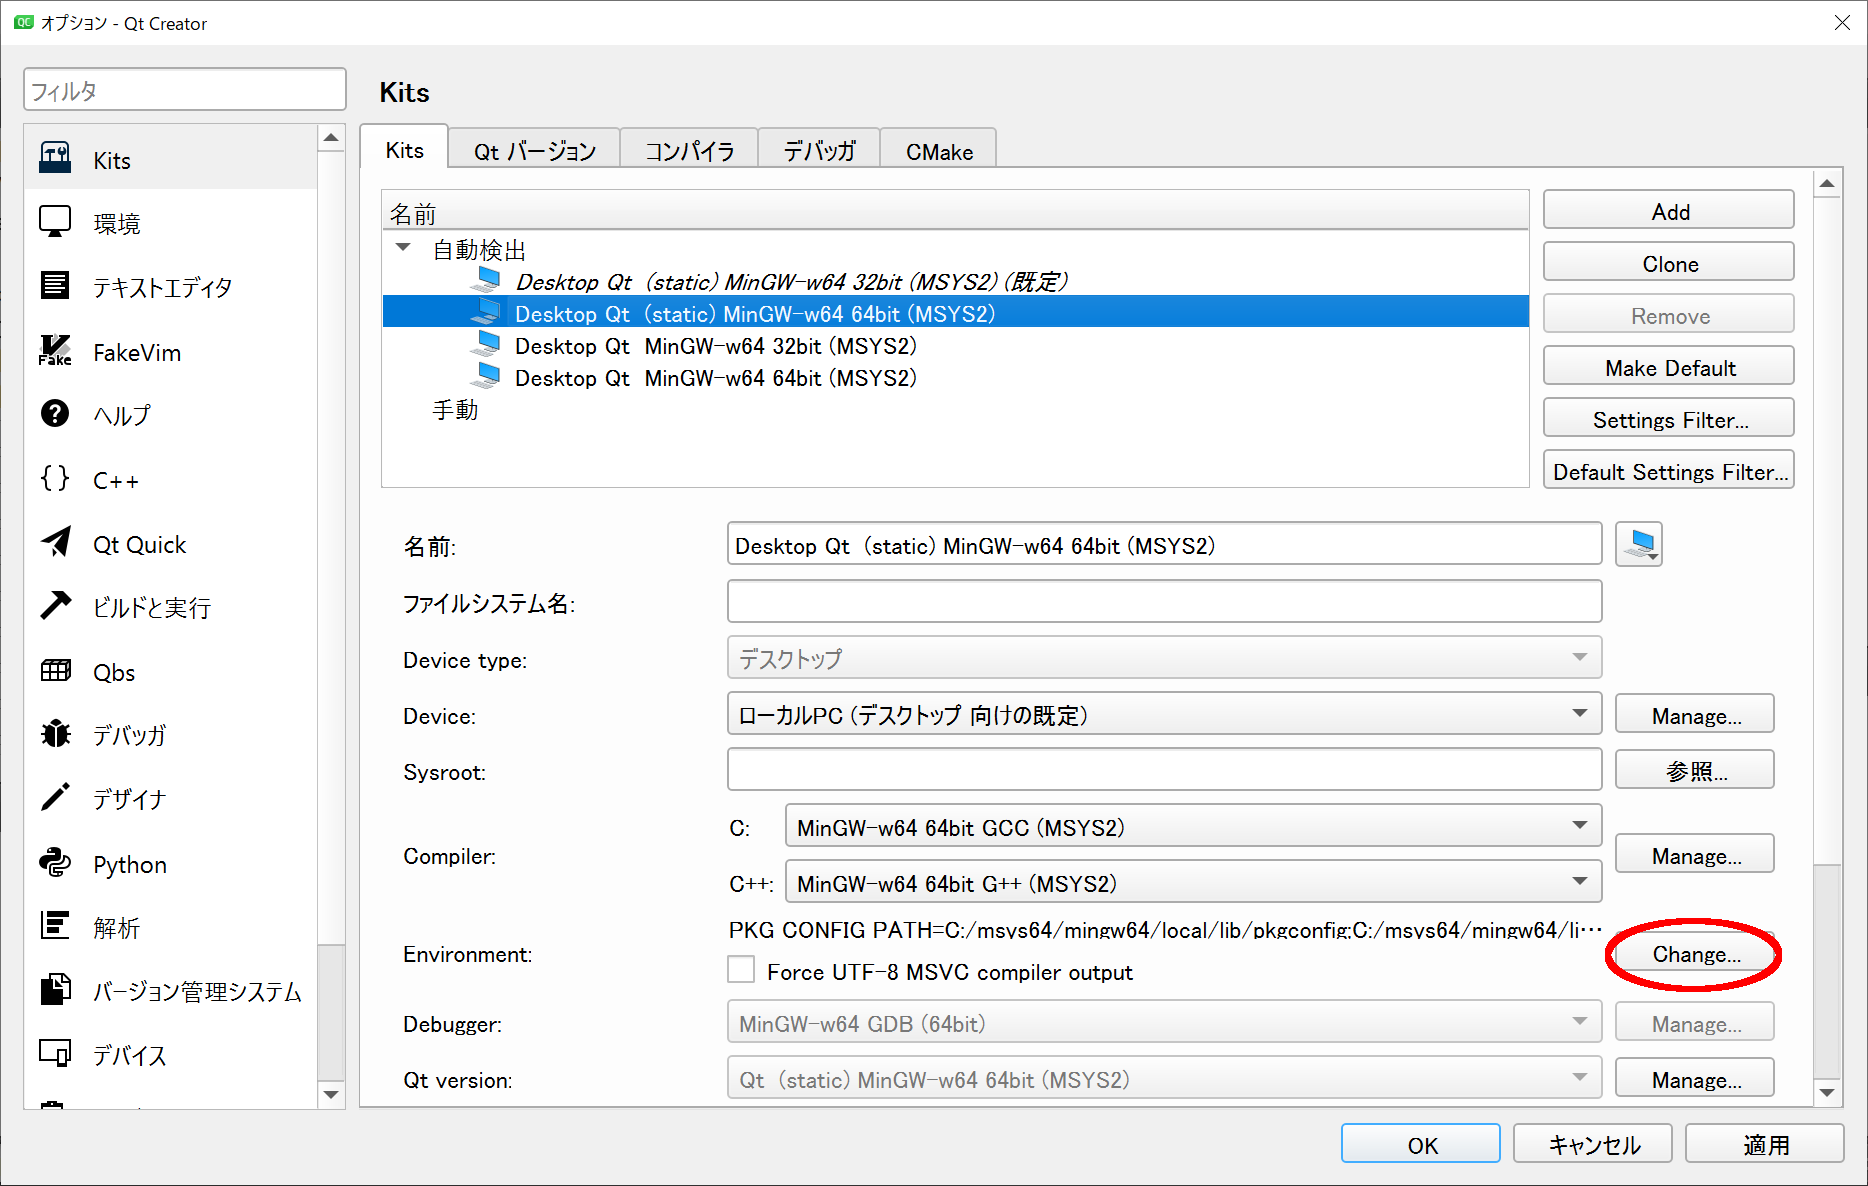Image resolution: width=1868 pixels, height=1186 pixels.
Task: Click sidebar scrollbar down arrow
Action: [331, 1094]
